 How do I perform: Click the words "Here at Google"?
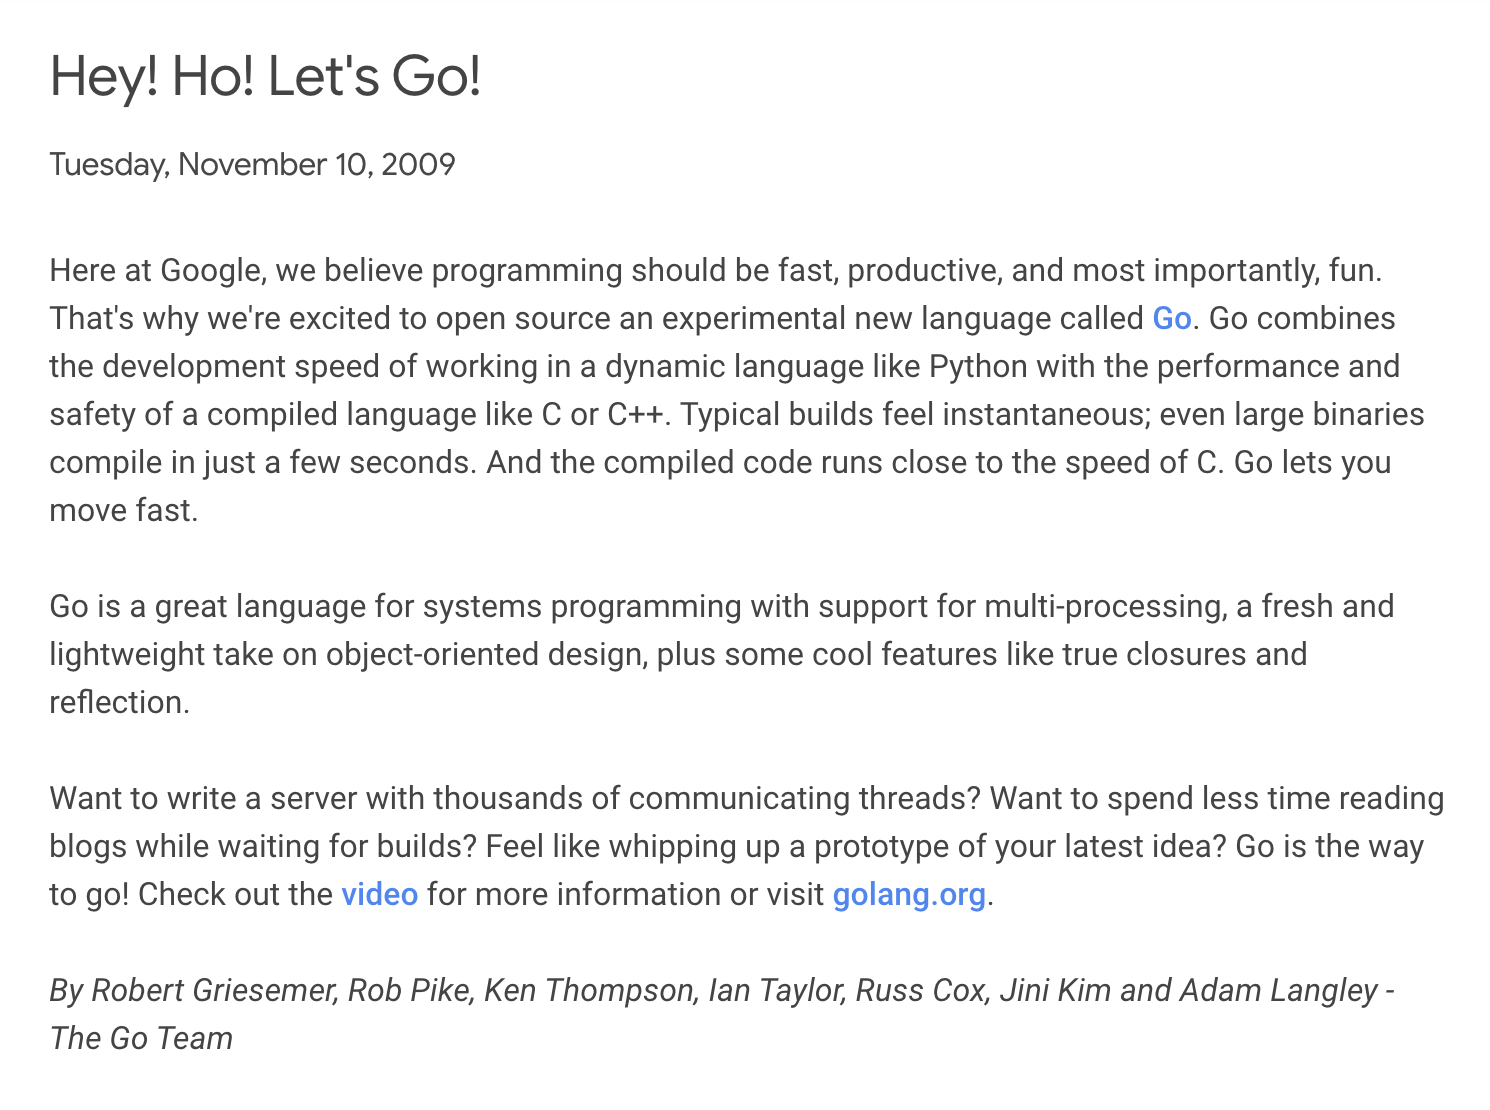155,271
